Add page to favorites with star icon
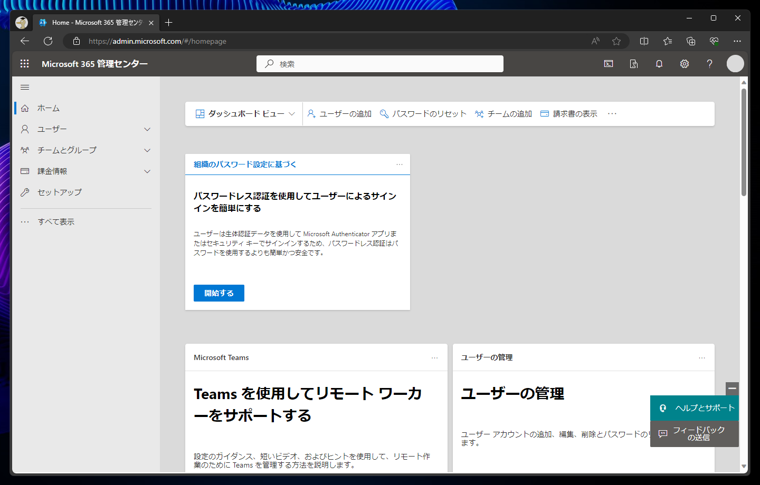 coord(617,41)
